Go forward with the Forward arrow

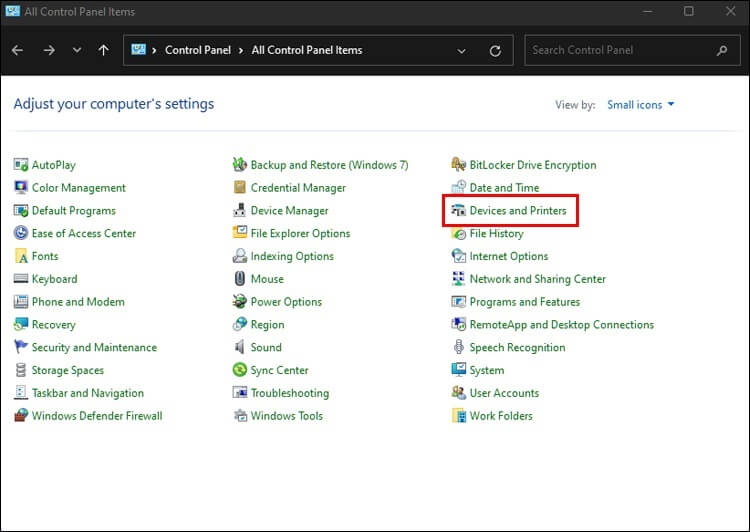[49, 50]
